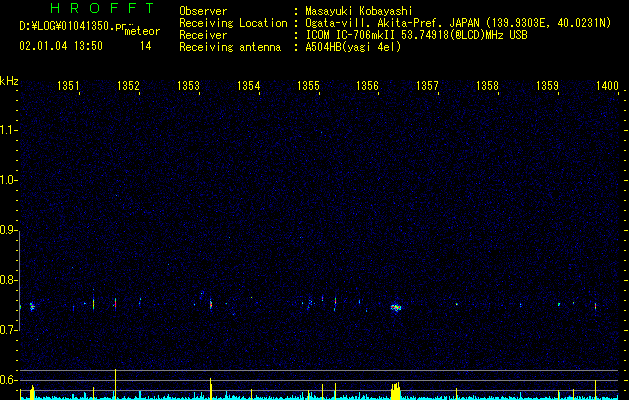Click the wide yellow intensity block after 1356
This screenshot has width=629, height=400.
(396, 391)
